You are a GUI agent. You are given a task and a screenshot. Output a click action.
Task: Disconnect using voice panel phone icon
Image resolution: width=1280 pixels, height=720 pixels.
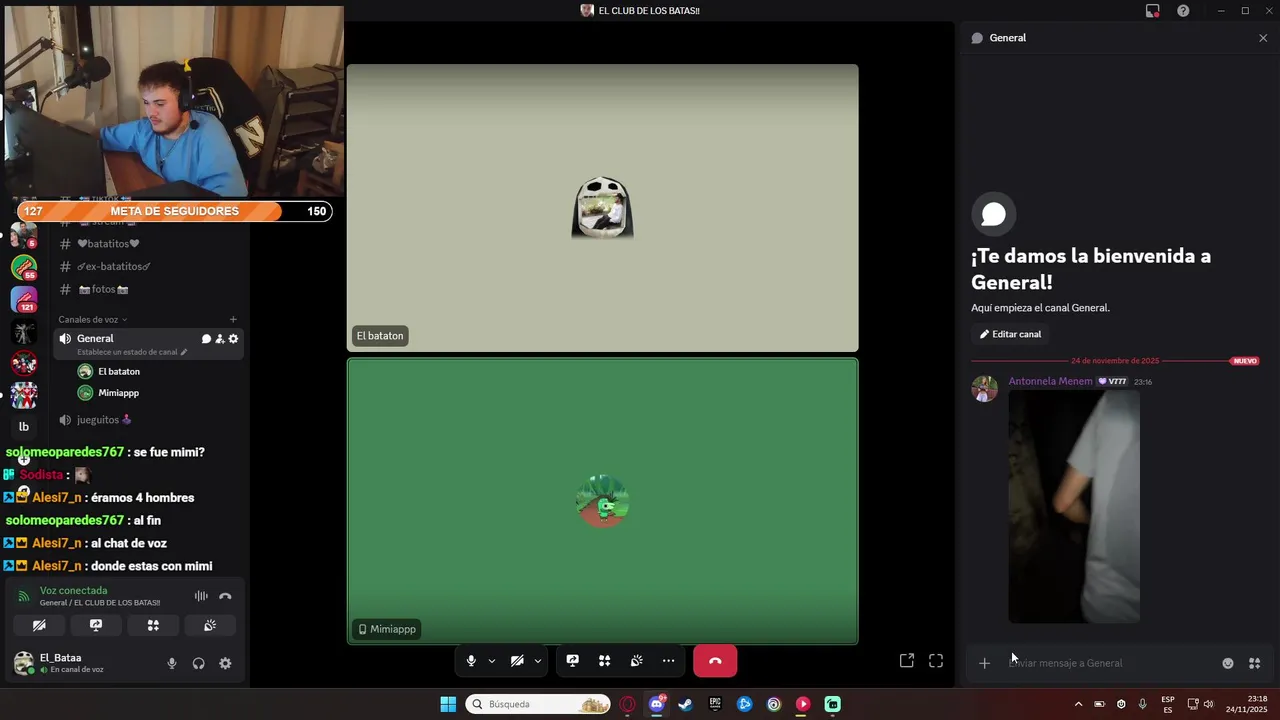(225, 596)
